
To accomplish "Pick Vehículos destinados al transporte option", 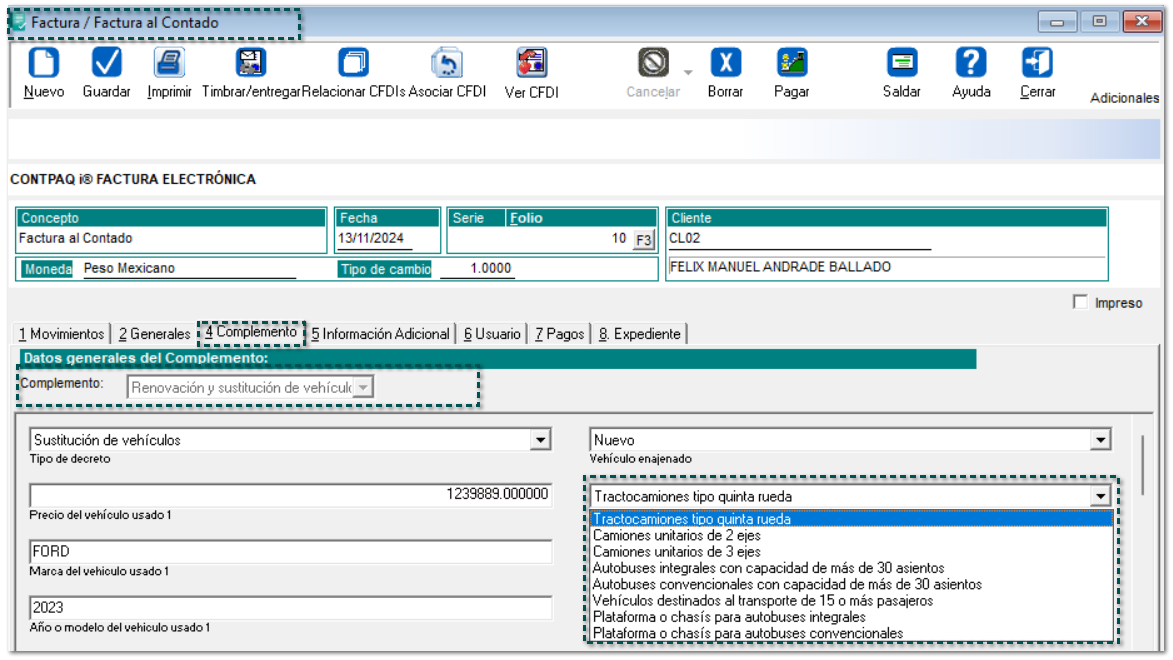I will point(851,601).
